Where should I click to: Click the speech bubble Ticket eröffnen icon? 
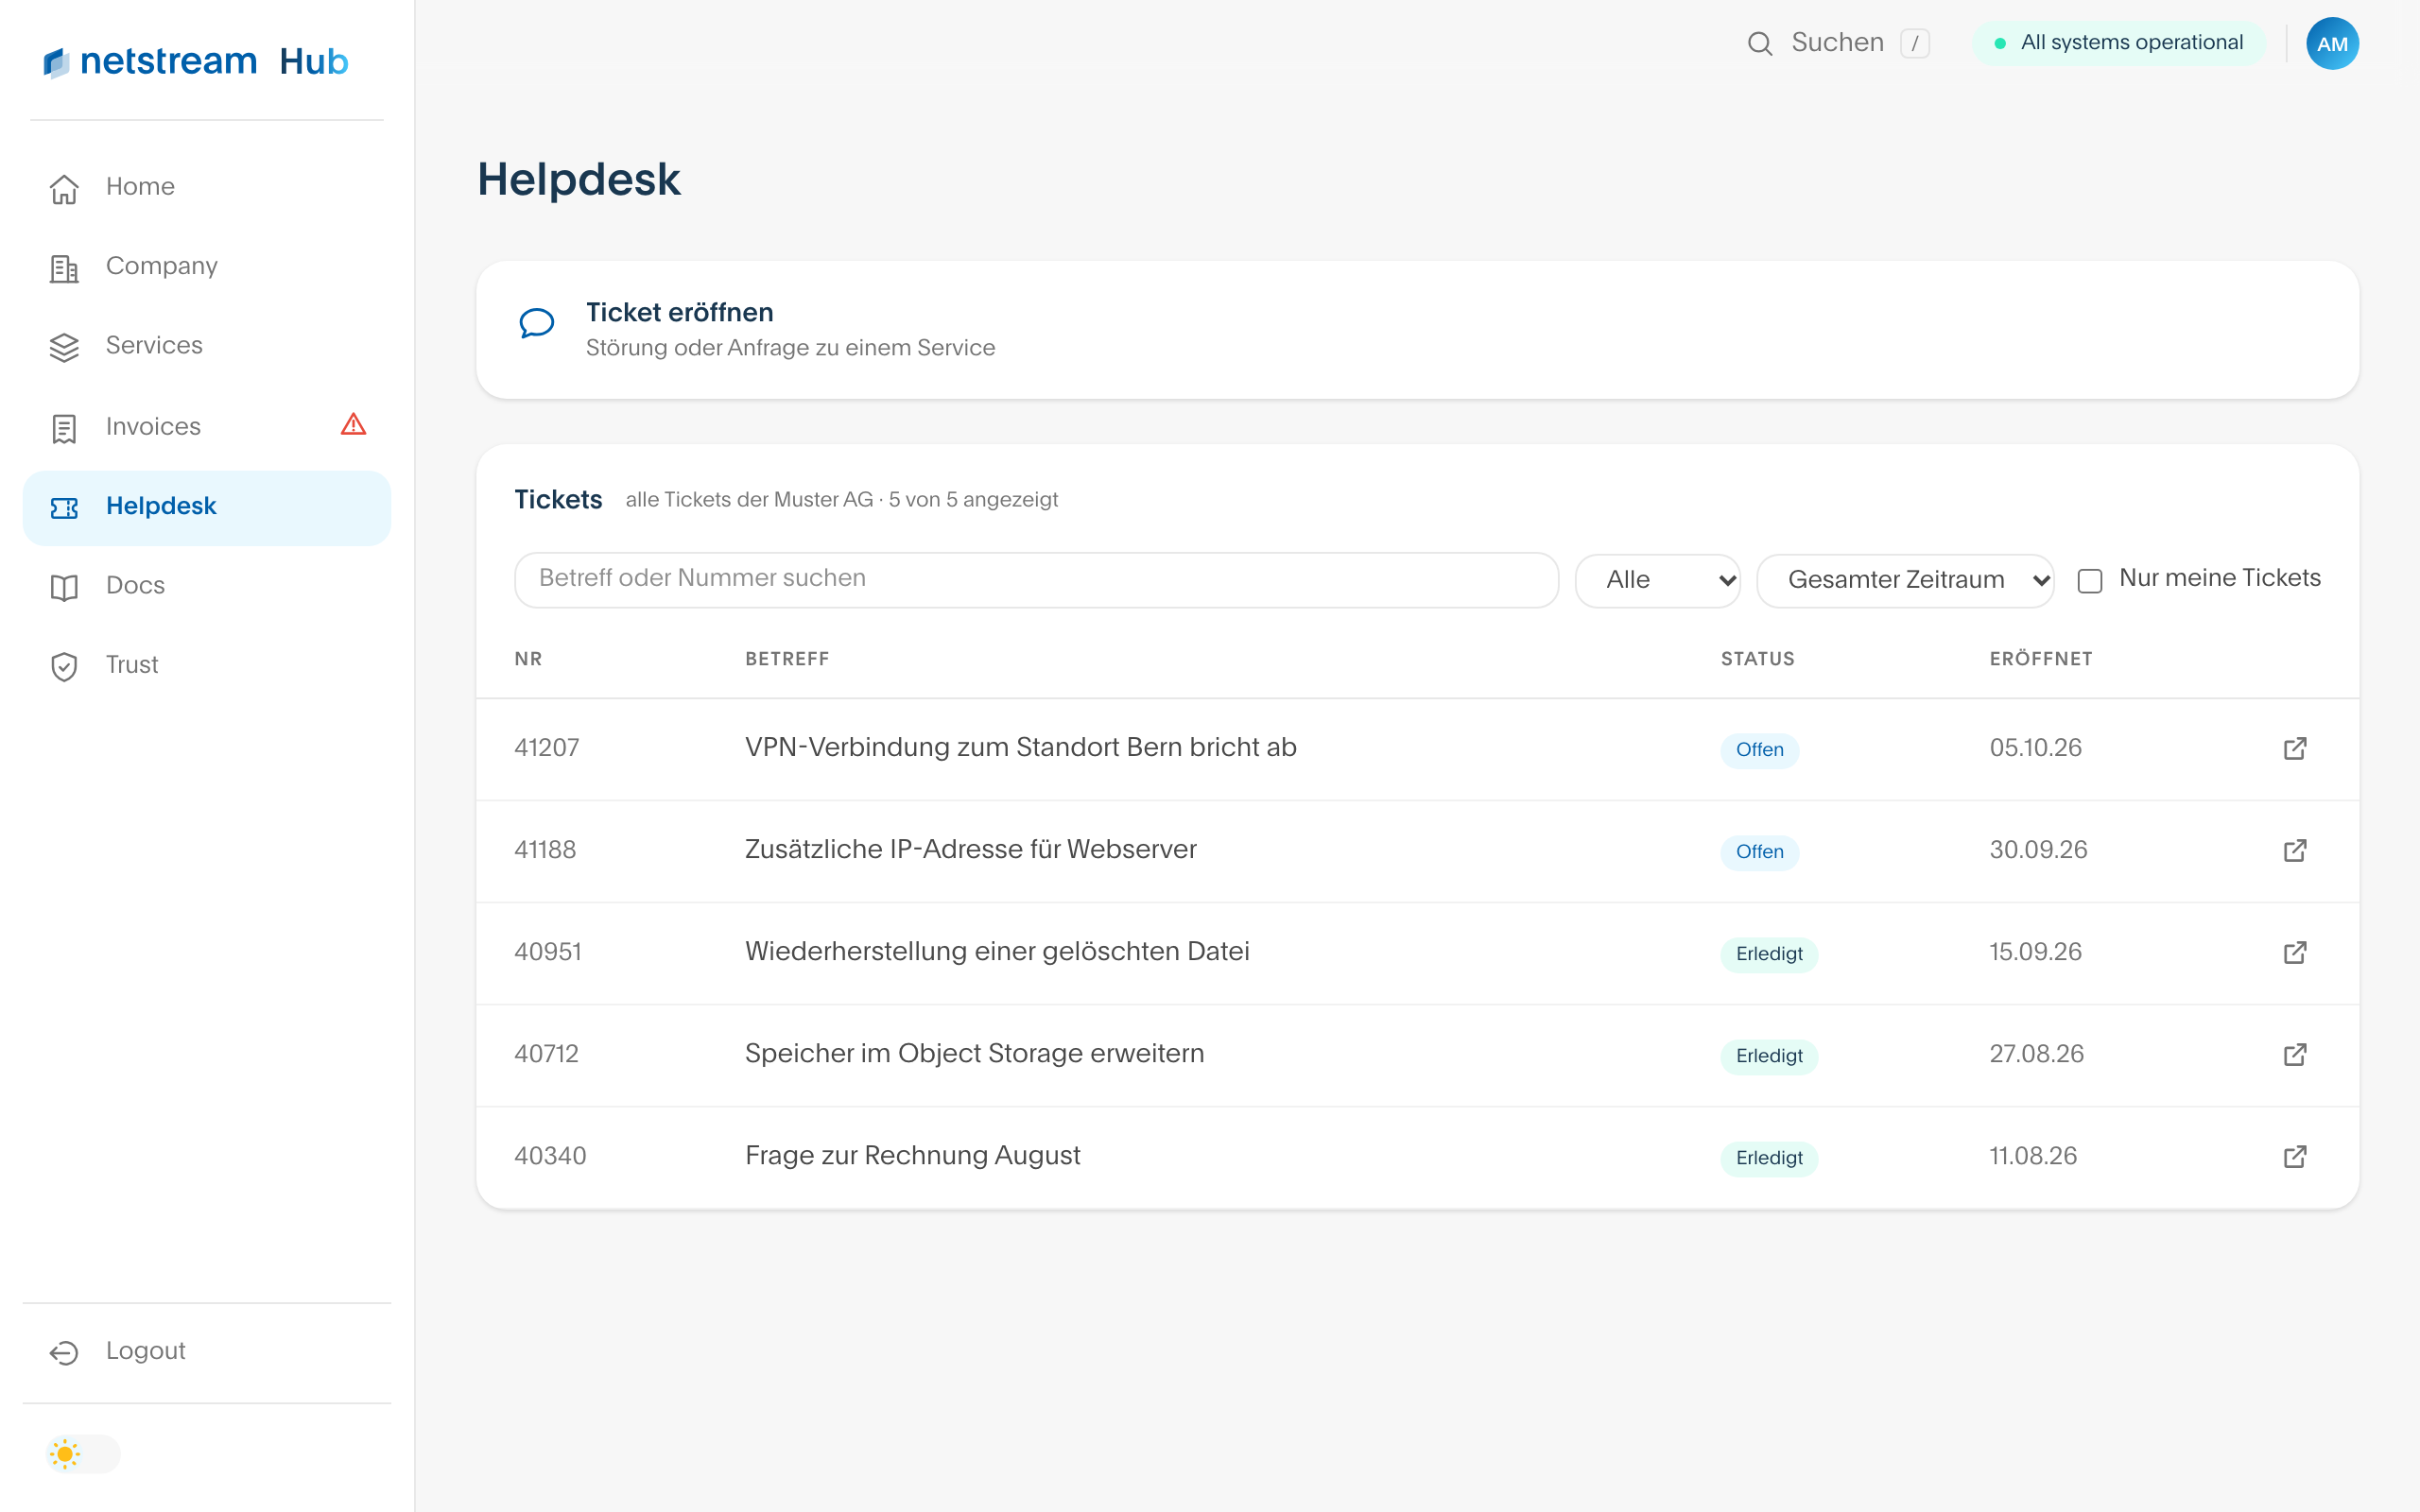point(536,323)
